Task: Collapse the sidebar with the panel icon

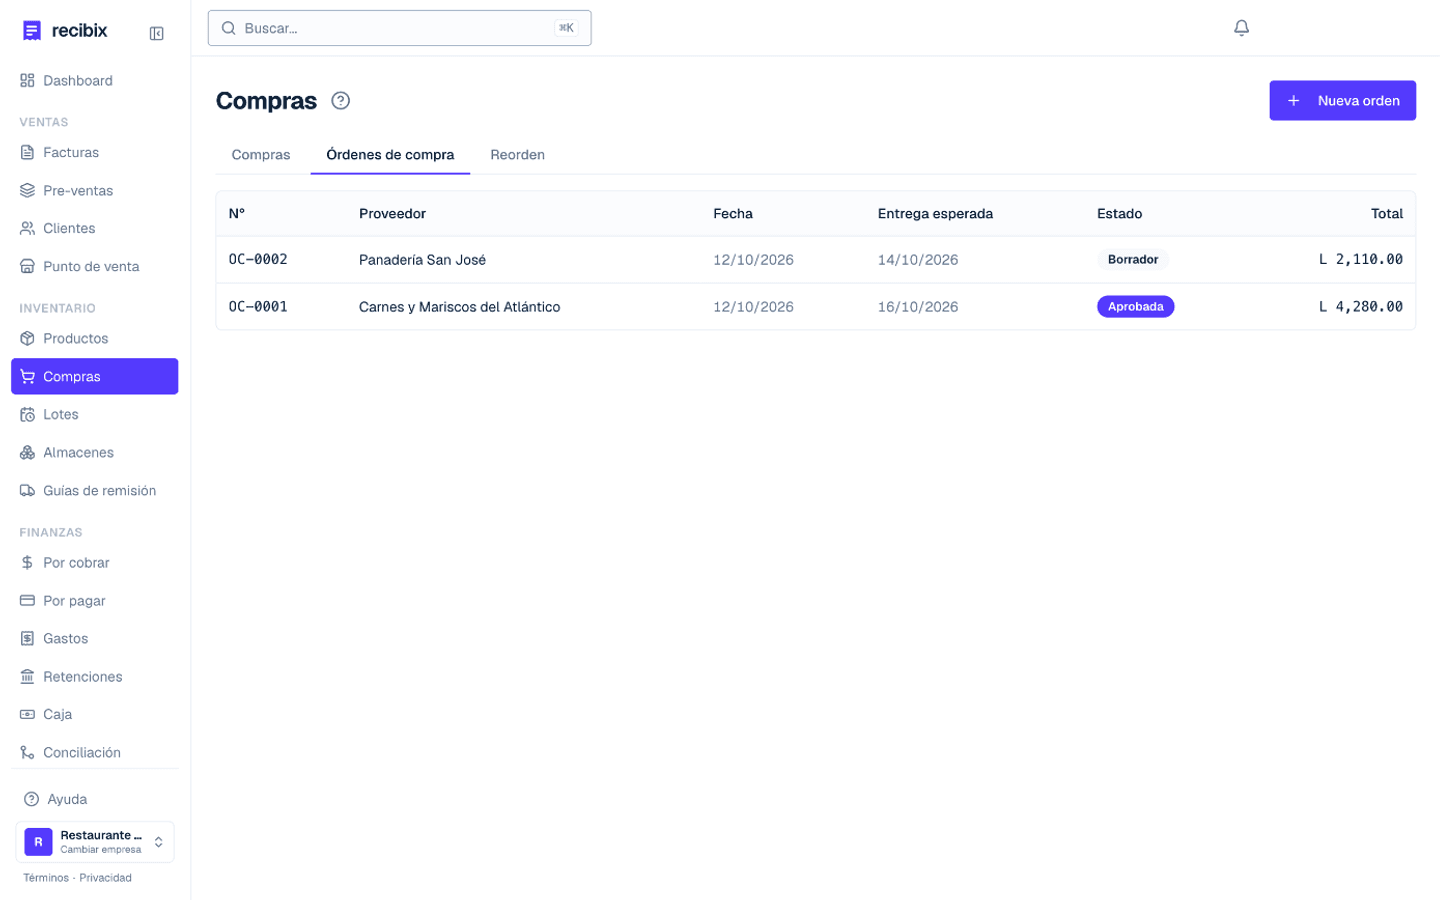Action: (x=157, y=33)
